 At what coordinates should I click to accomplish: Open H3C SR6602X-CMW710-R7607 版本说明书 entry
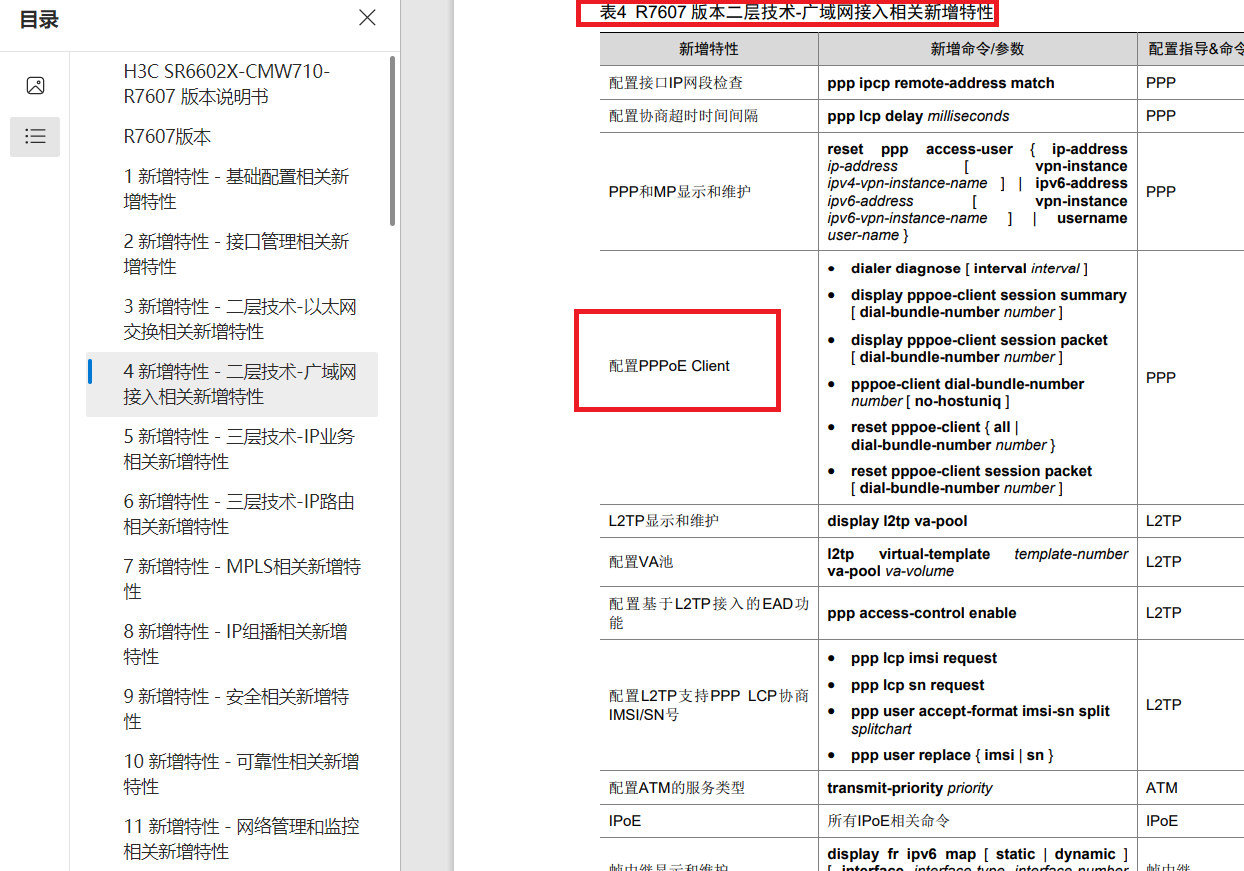(231, 84)
